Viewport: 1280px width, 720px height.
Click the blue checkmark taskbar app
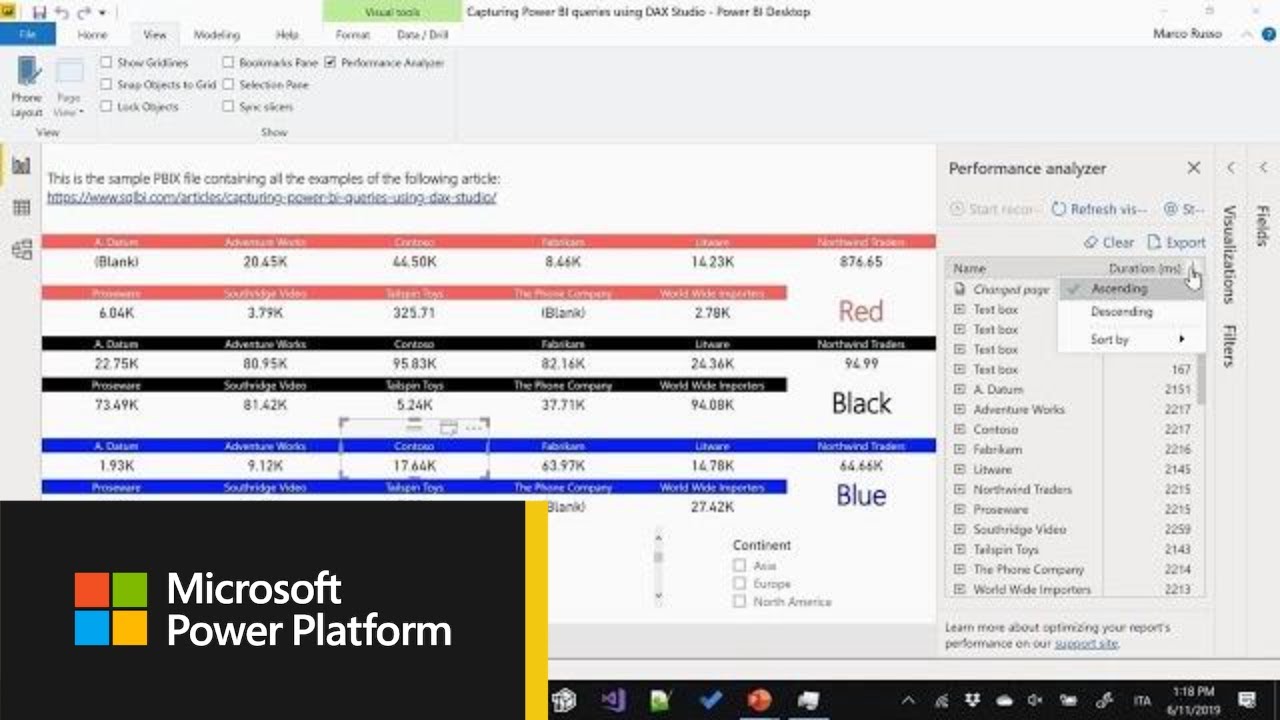(x=710, y=699)
